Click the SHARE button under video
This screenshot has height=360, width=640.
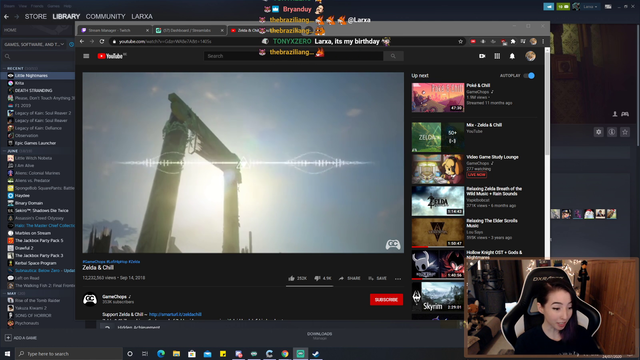(349, 278)
